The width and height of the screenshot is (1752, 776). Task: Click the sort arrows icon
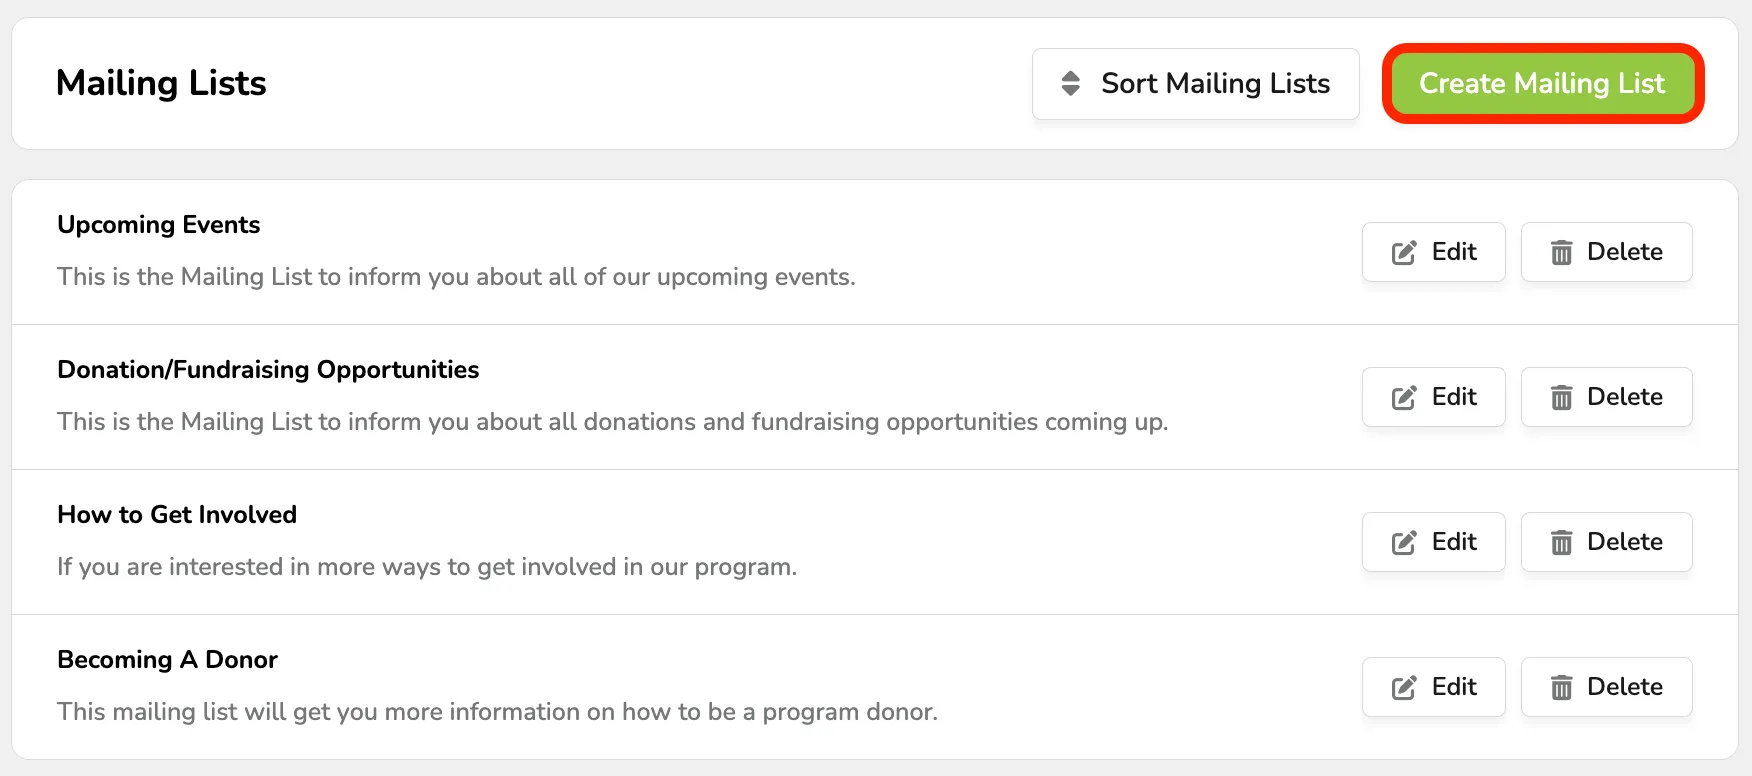[x=1070, y=84]
